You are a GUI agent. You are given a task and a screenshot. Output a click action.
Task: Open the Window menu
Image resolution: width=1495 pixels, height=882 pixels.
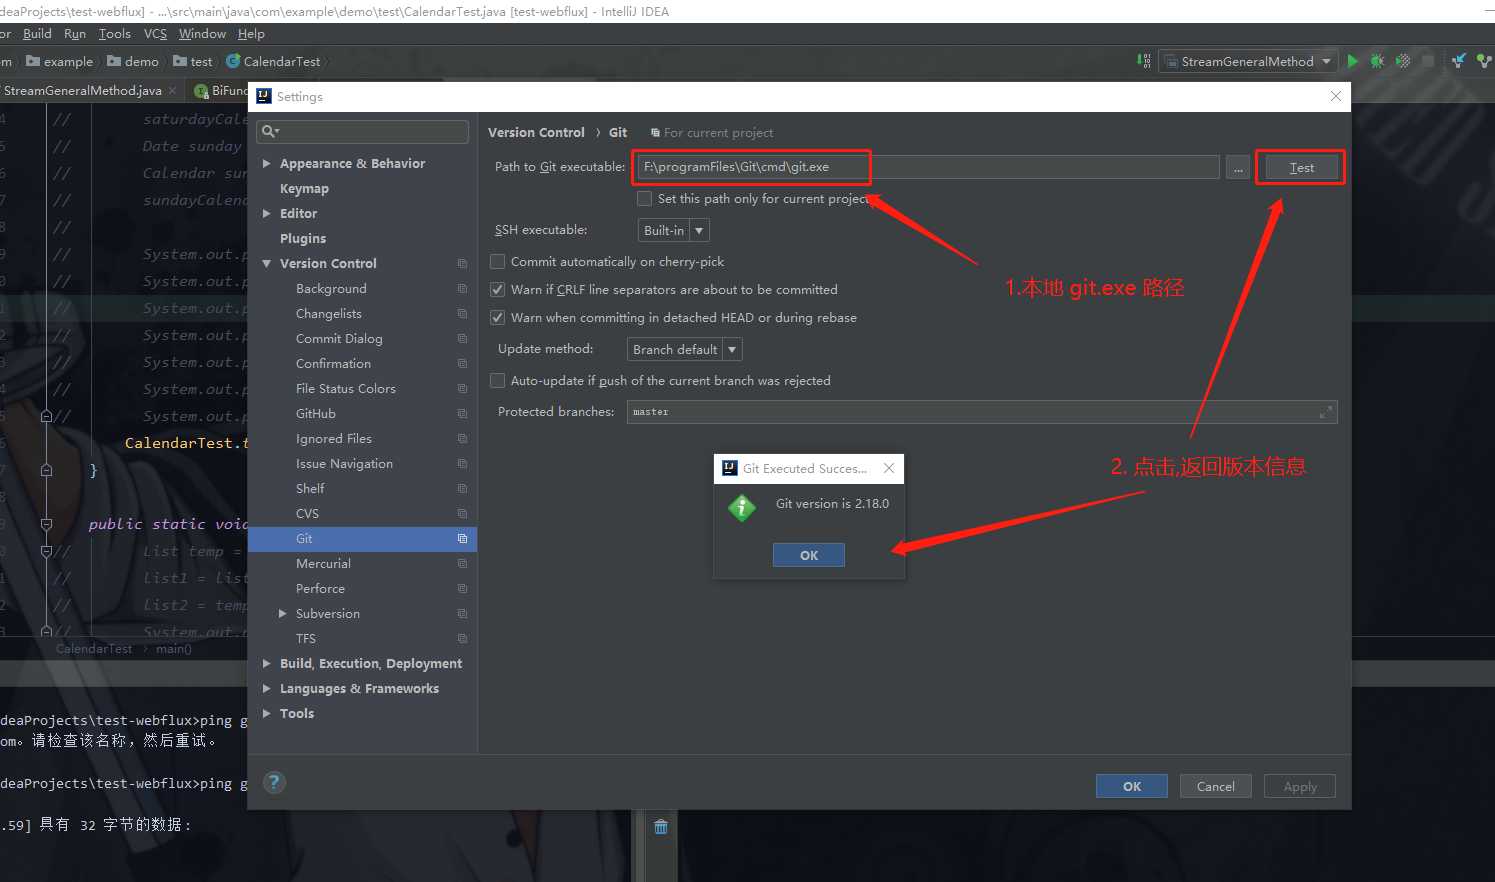(x=202, y=33)
